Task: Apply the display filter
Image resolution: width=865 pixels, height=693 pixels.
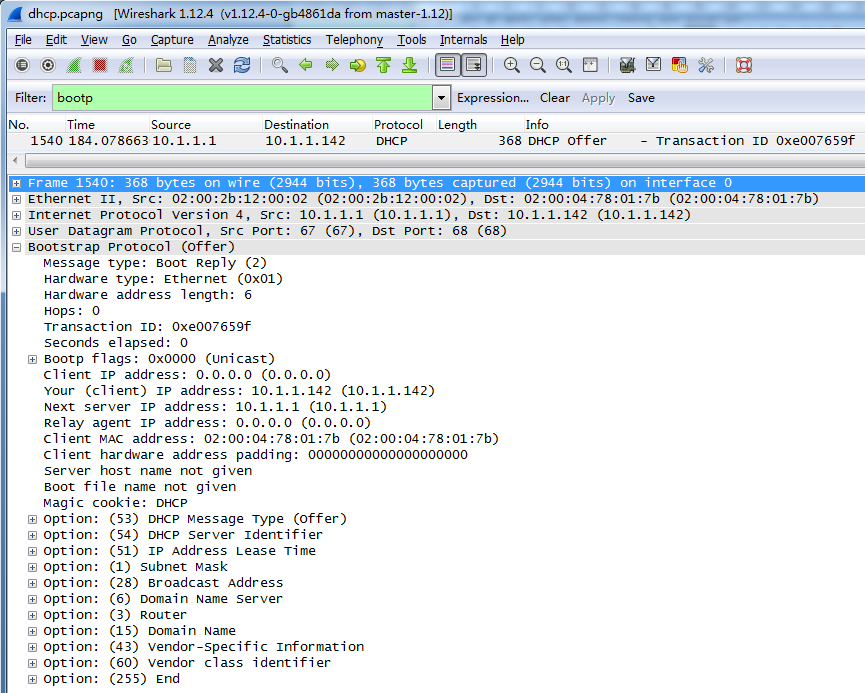Action: pos(598,98)
